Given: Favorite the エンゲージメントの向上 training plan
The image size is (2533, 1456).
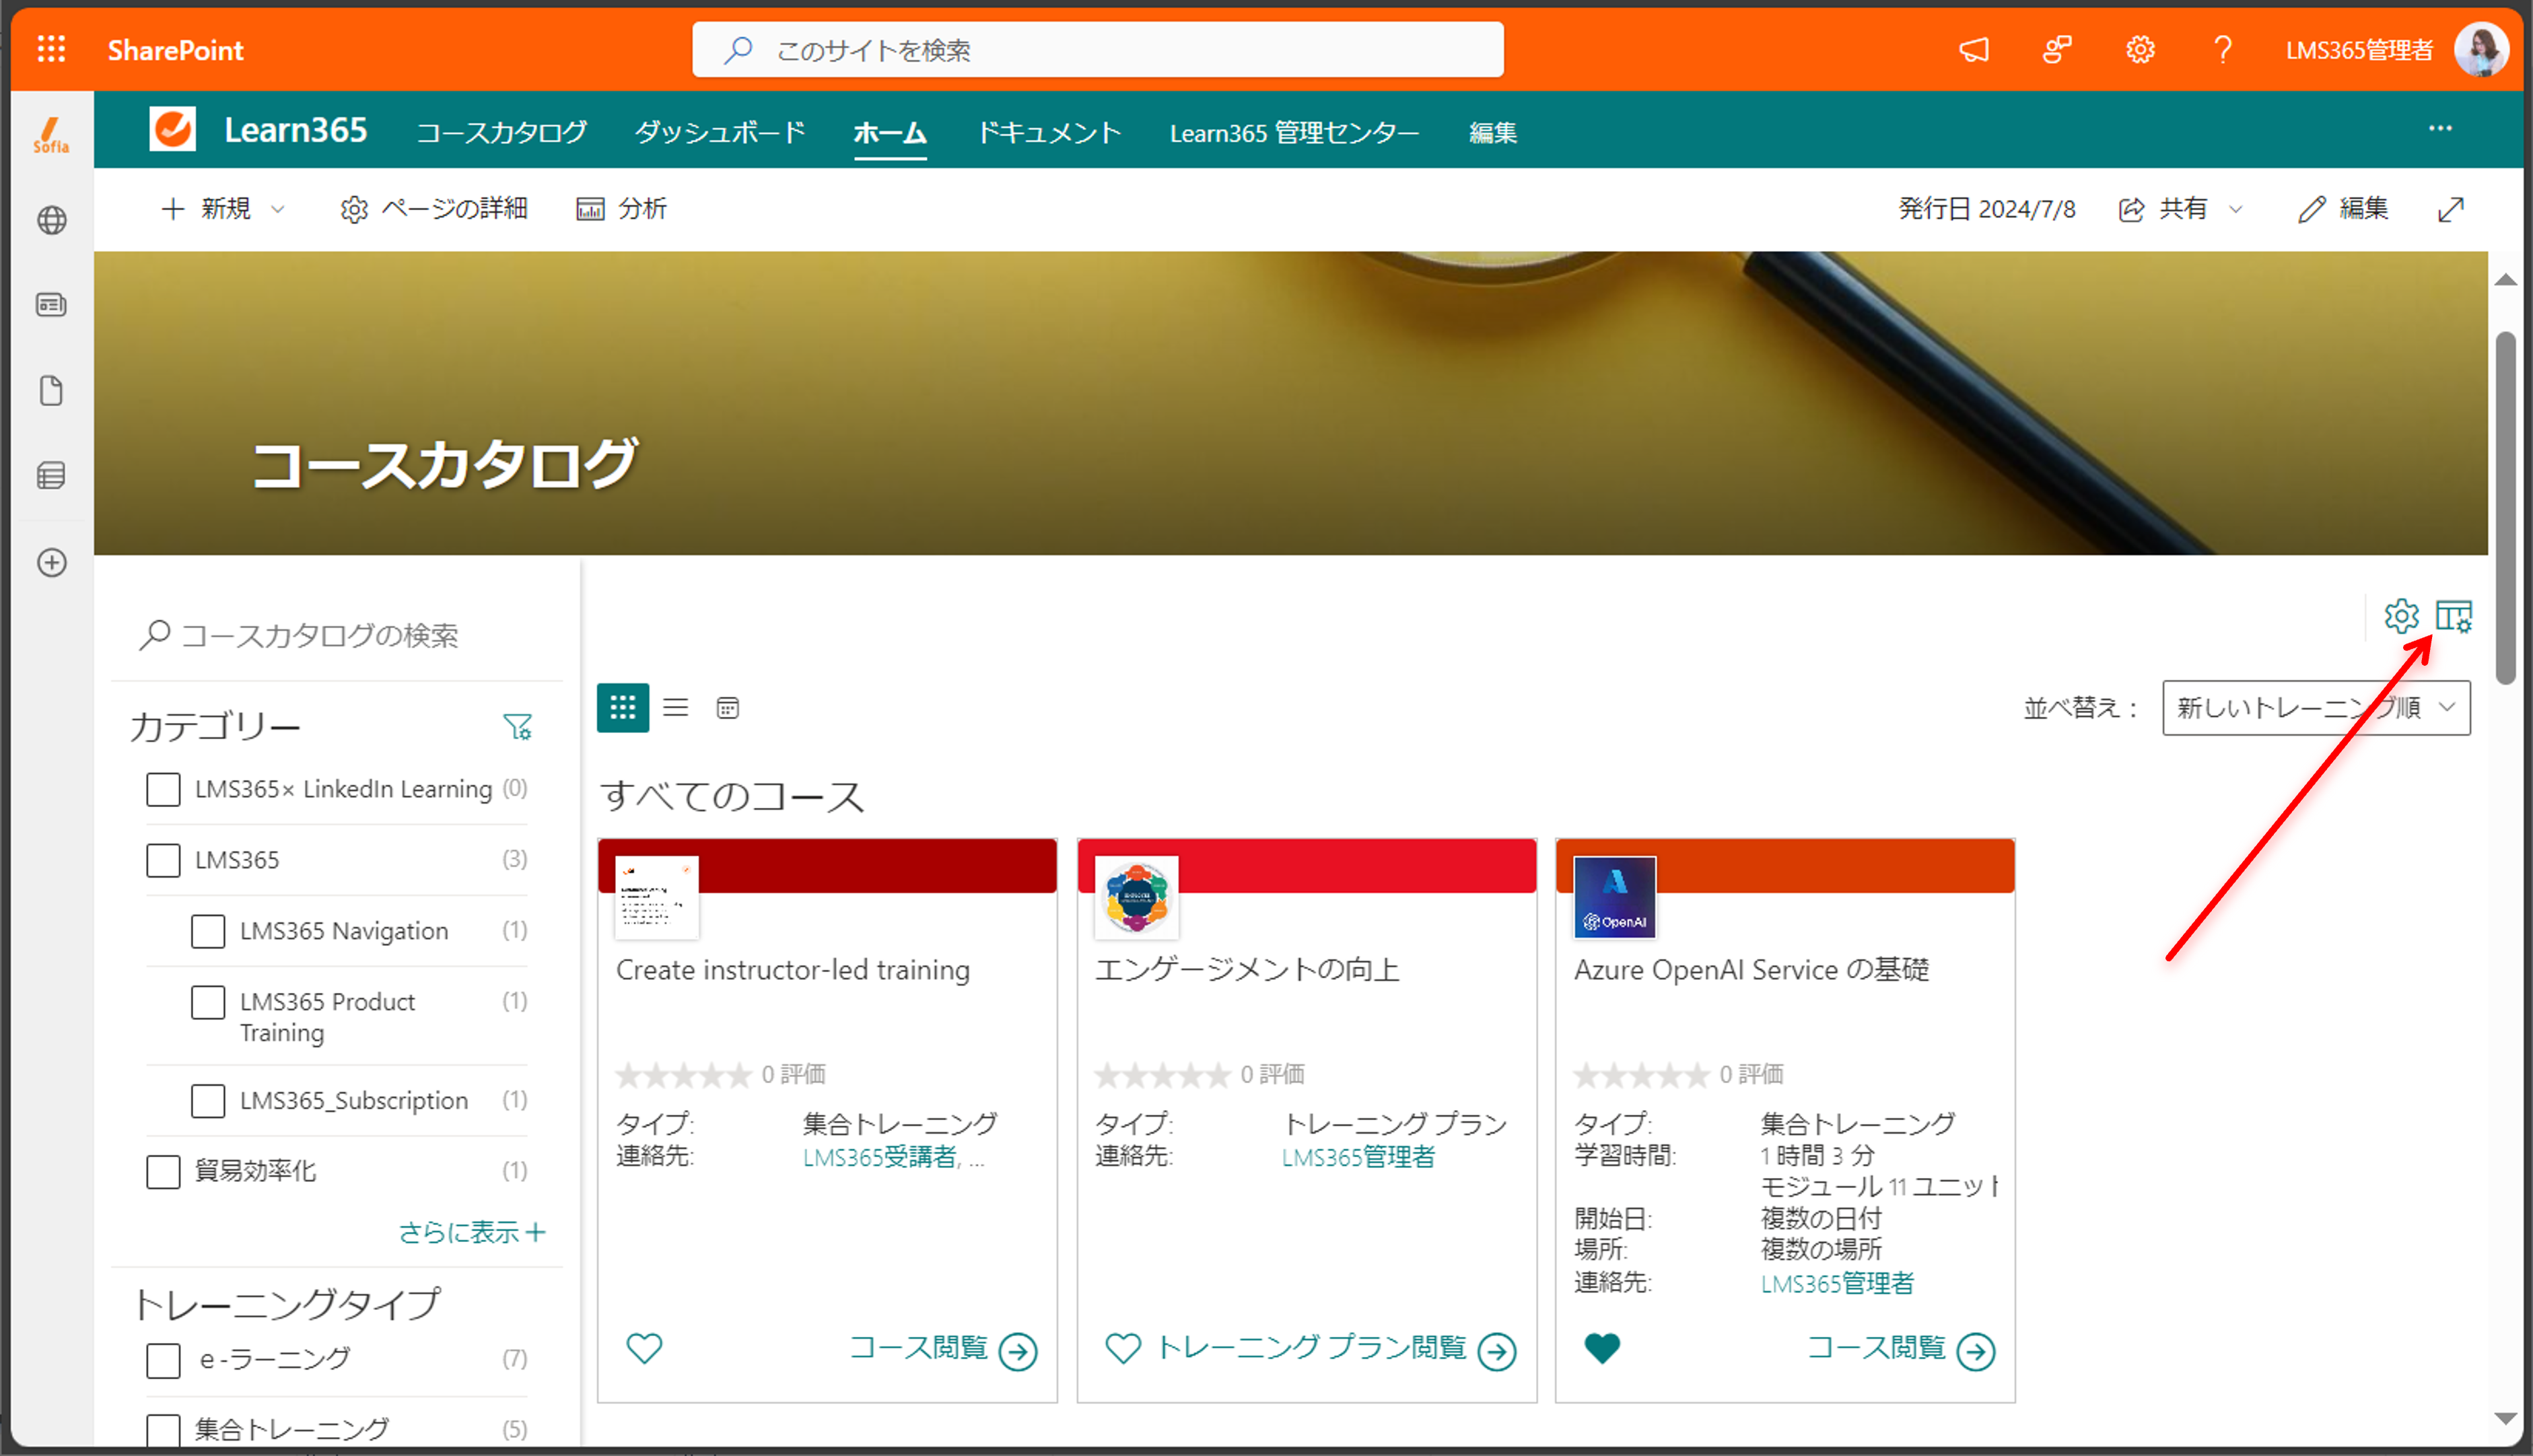Looking at the screenshot, I should pyautogui.click(x=1122, y=1348).
